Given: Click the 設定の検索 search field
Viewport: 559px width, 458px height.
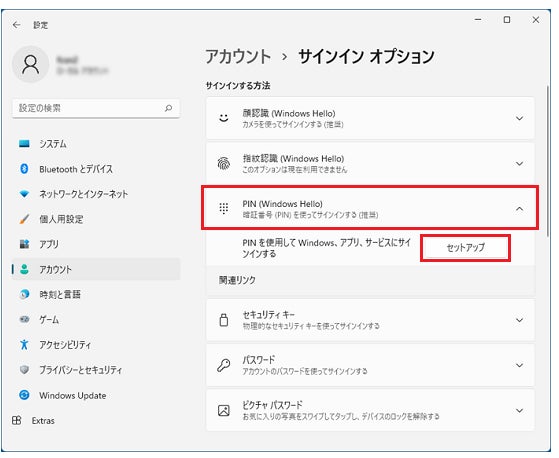Looking at the screenshot, I should pyautogui.click(x=96, y=108).
